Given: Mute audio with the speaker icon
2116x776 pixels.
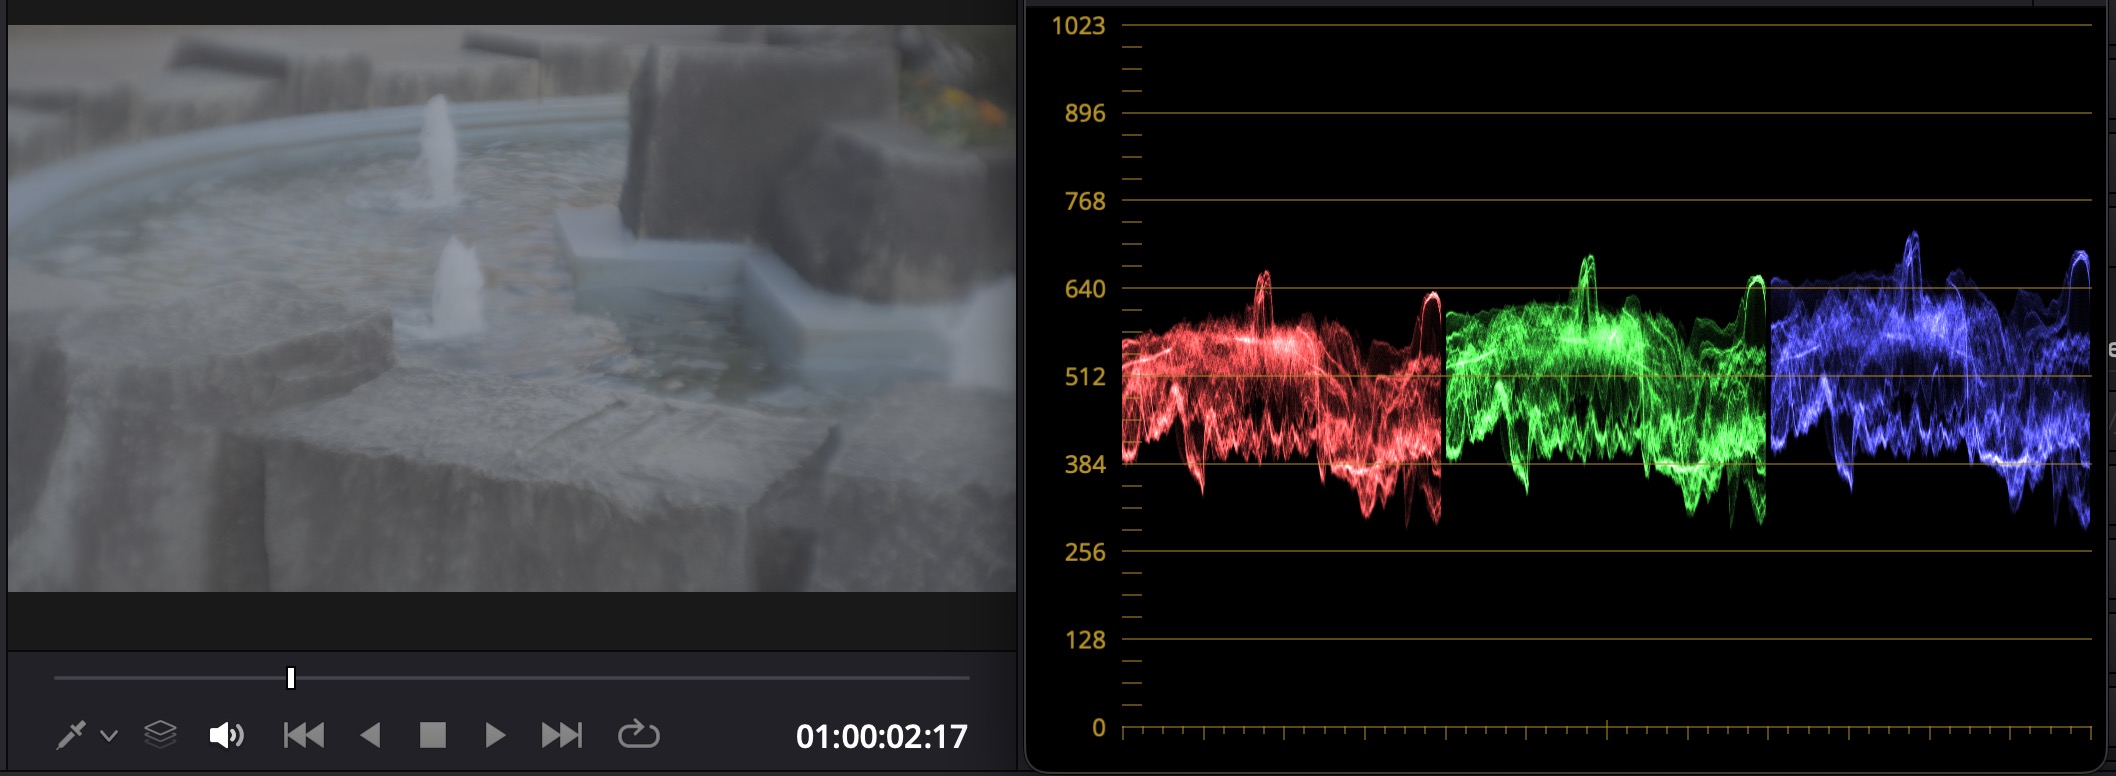Looking at the screenshot, I should coord(226,736).
